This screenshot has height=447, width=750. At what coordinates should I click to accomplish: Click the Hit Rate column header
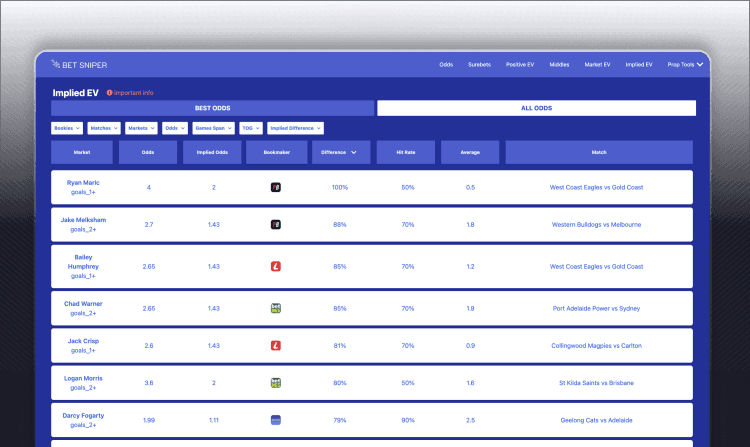(406, 152)
